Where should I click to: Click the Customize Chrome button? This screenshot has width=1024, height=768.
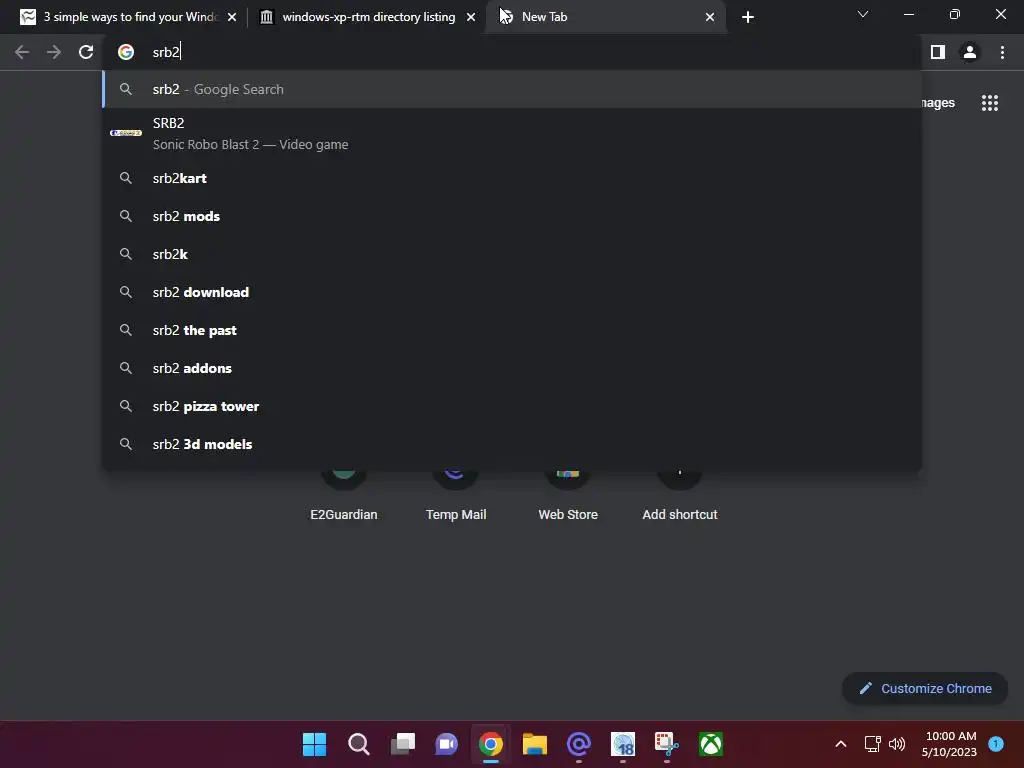coord(925,688)
